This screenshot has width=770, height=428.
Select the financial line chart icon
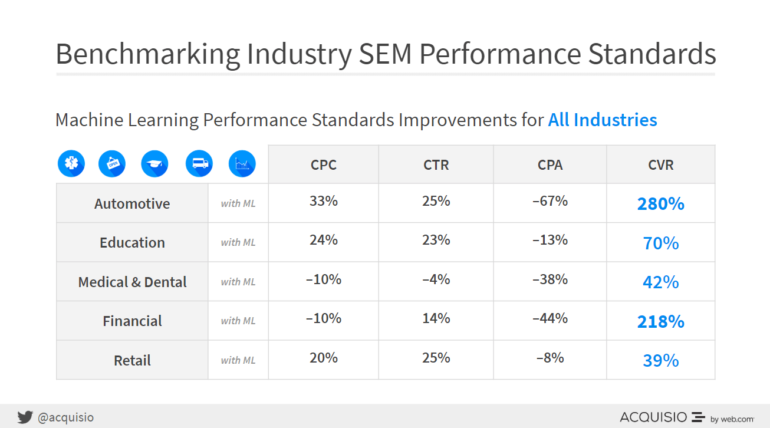(x=242, y=164)
